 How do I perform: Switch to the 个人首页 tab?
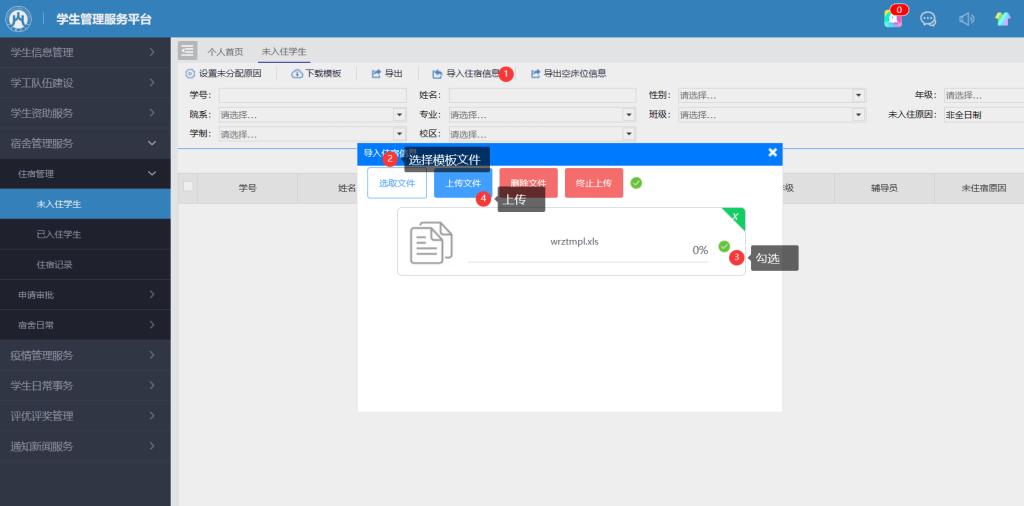[x=225, y=51]
